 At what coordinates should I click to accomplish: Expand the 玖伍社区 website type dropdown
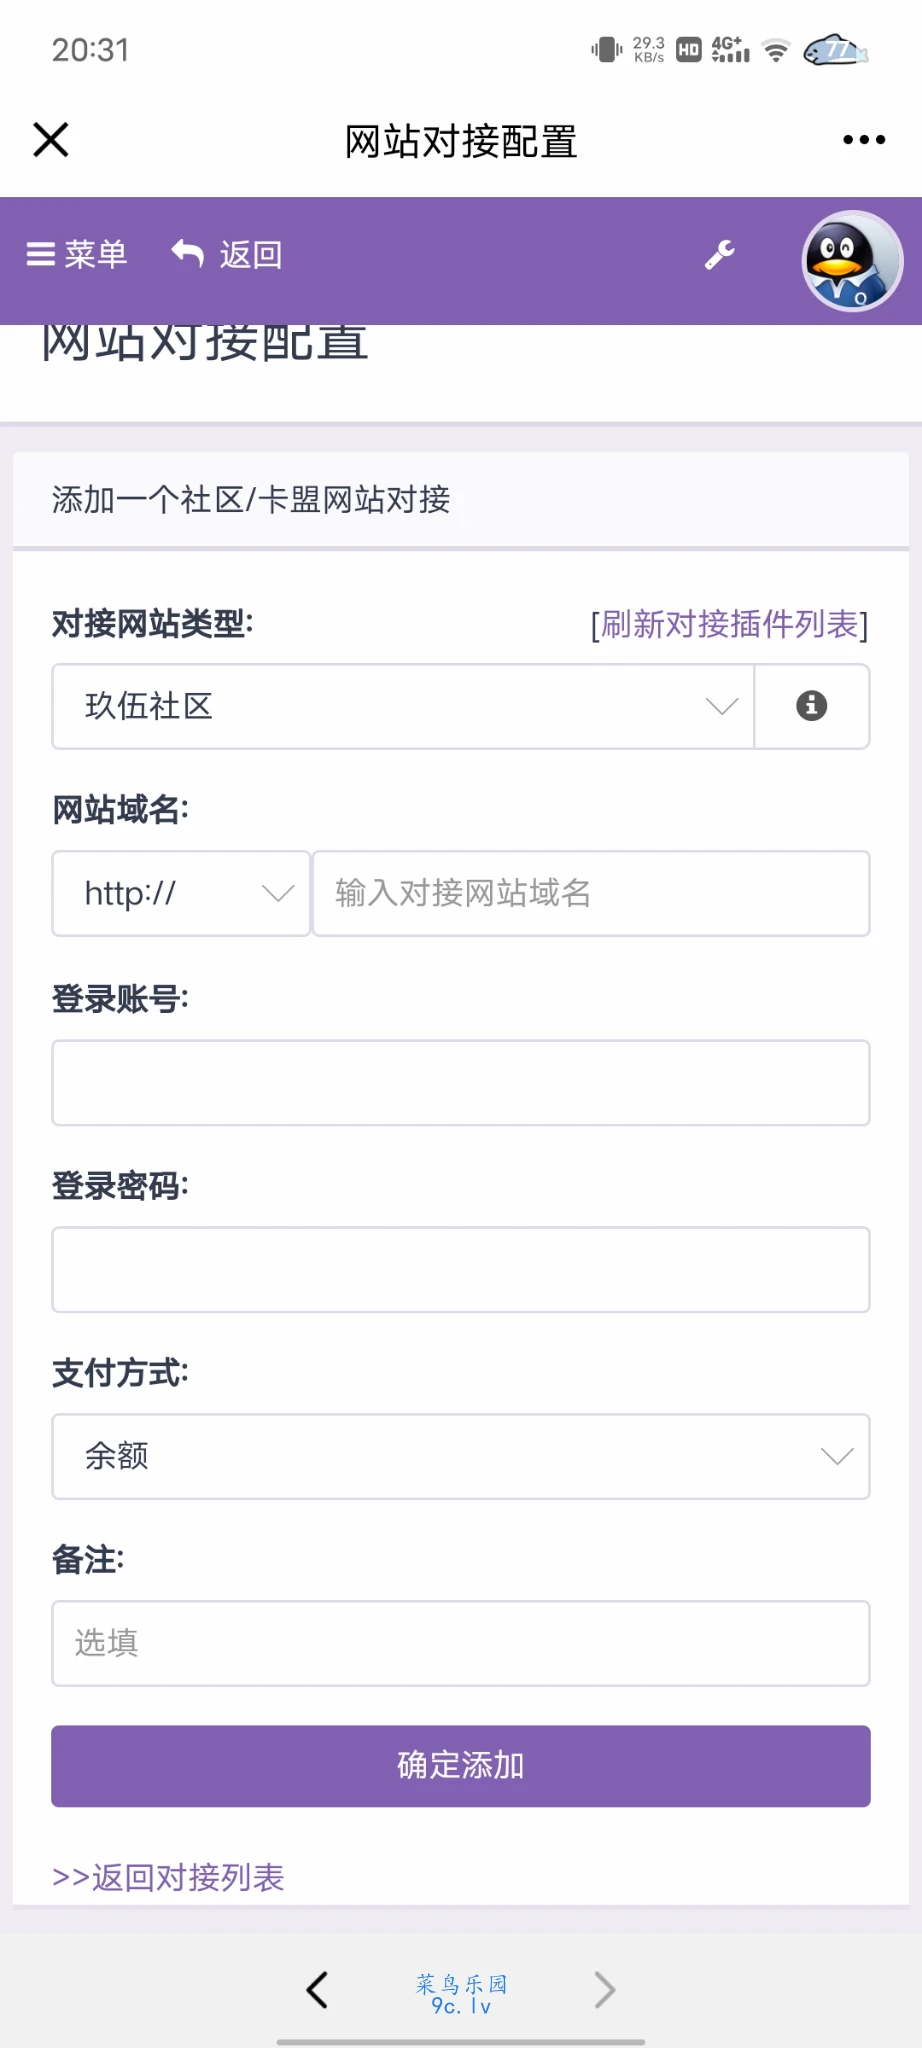point(403,706)
